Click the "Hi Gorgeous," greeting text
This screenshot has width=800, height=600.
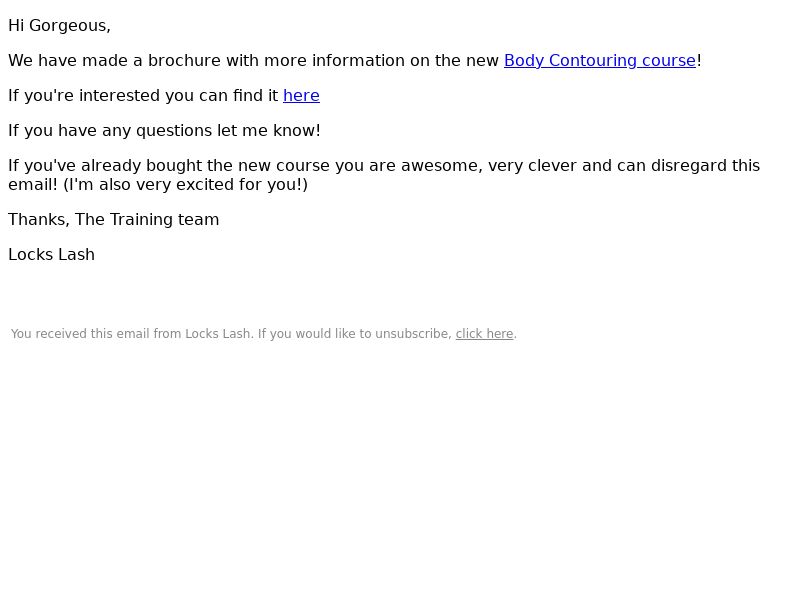point(59,26)
